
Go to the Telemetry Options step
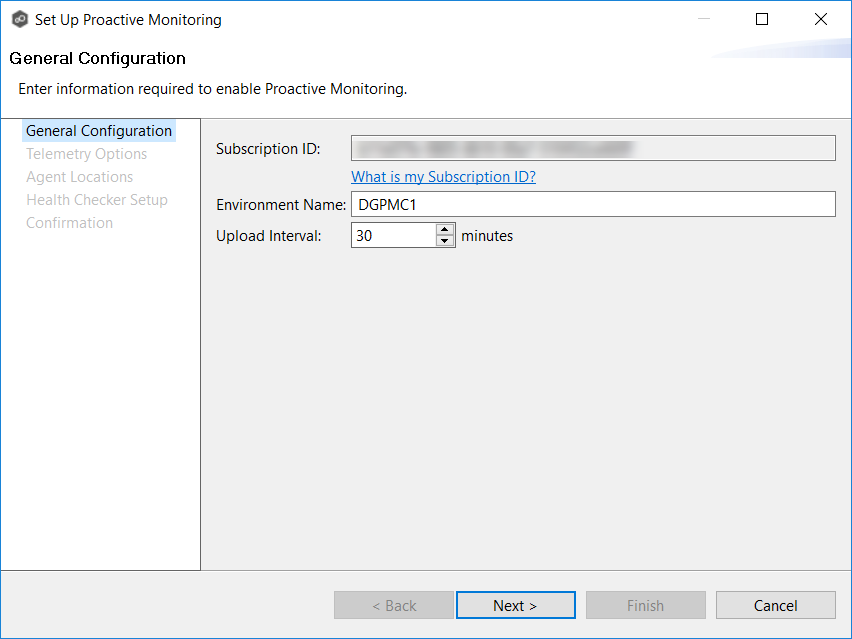(86, 154)
